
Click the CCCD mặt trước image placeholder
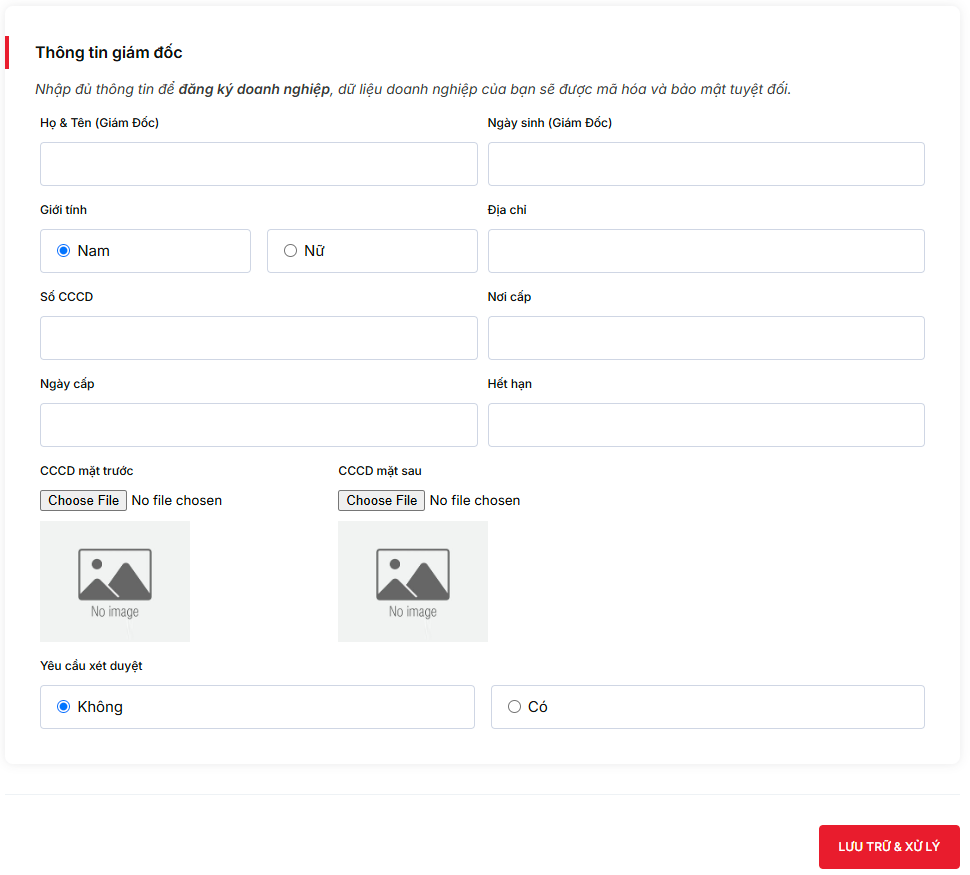pyautogui.click(x=115, y=581)
